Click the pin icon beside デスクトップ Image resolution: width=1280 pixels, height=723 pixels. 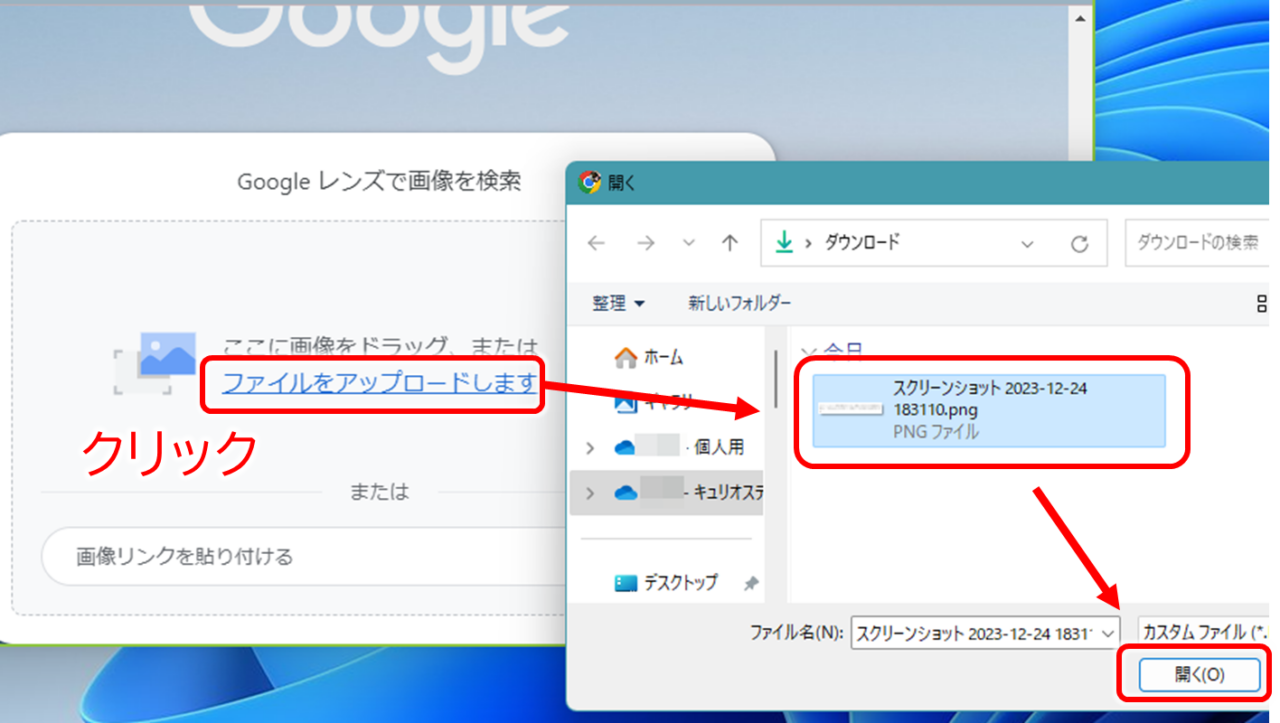pyautogui.click(x=751, y=583)
